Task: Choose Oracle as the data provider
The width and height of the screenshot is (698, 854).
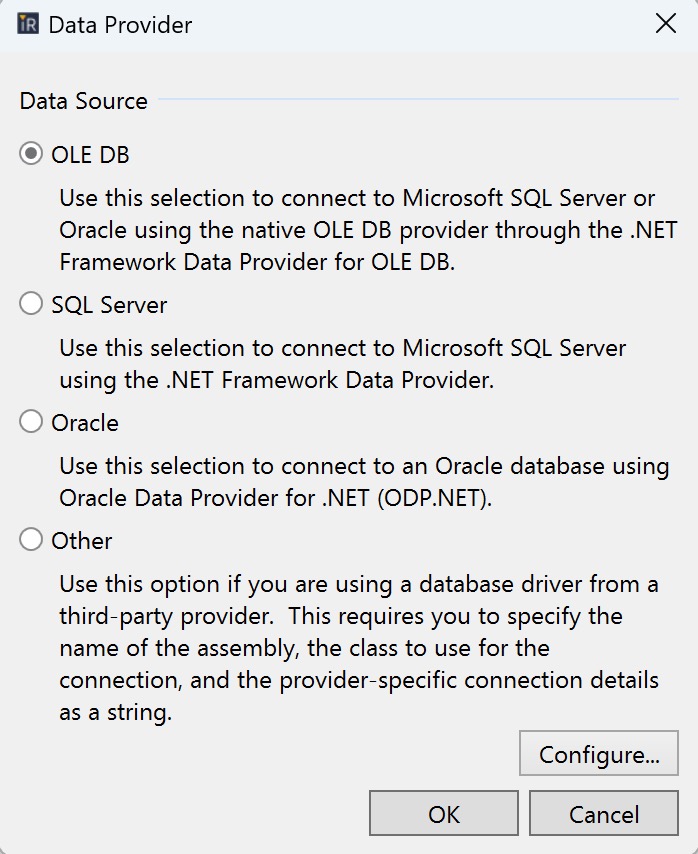Action: pyautogui.click(x=30, y=422)
